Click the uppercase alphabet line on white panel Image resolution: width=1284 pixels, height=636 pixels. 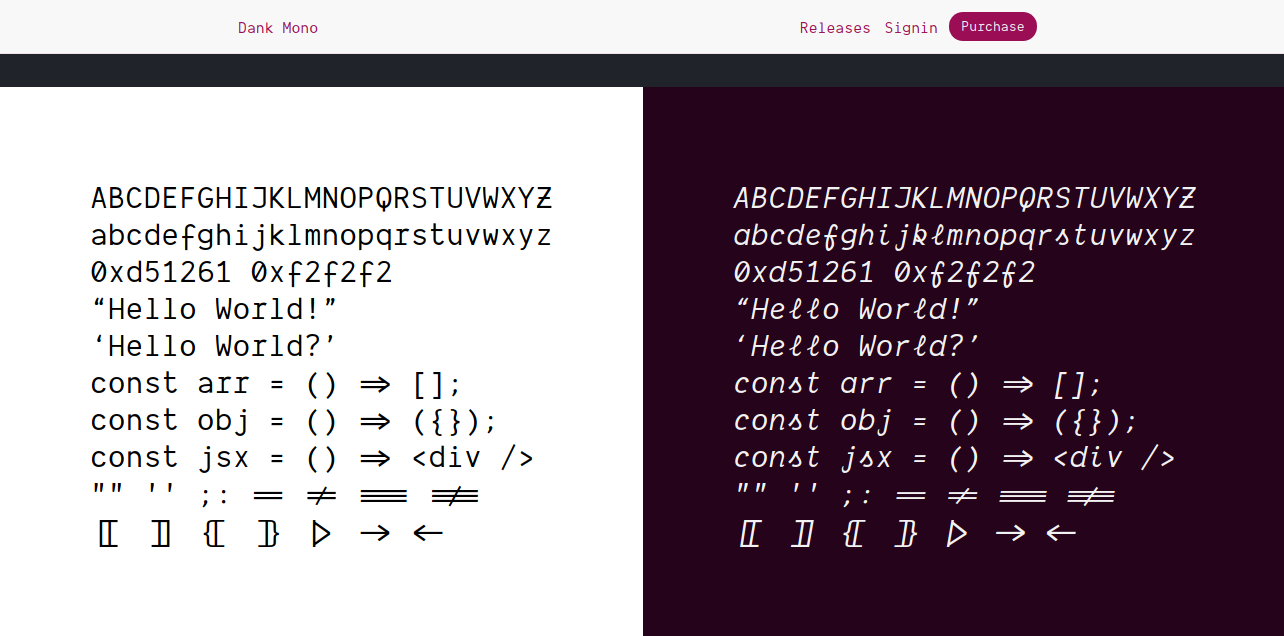[x=321, y=199]
